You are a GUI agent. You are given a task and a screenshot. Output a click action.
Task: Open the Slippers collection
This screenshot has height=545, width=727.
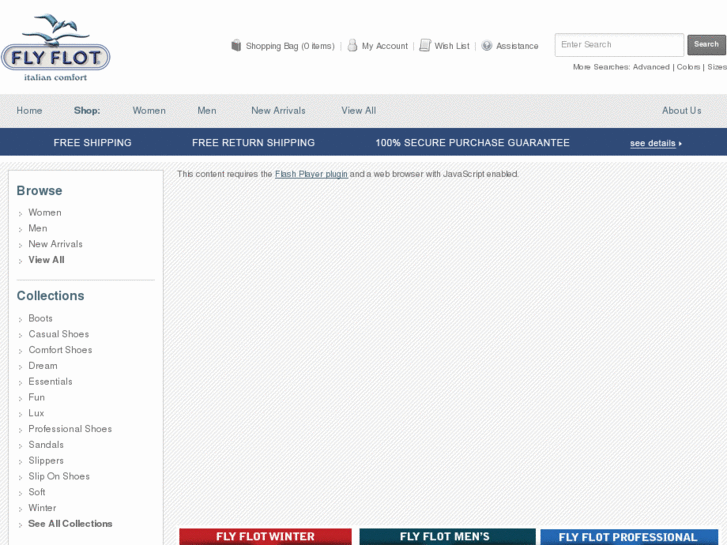(46, 461)
